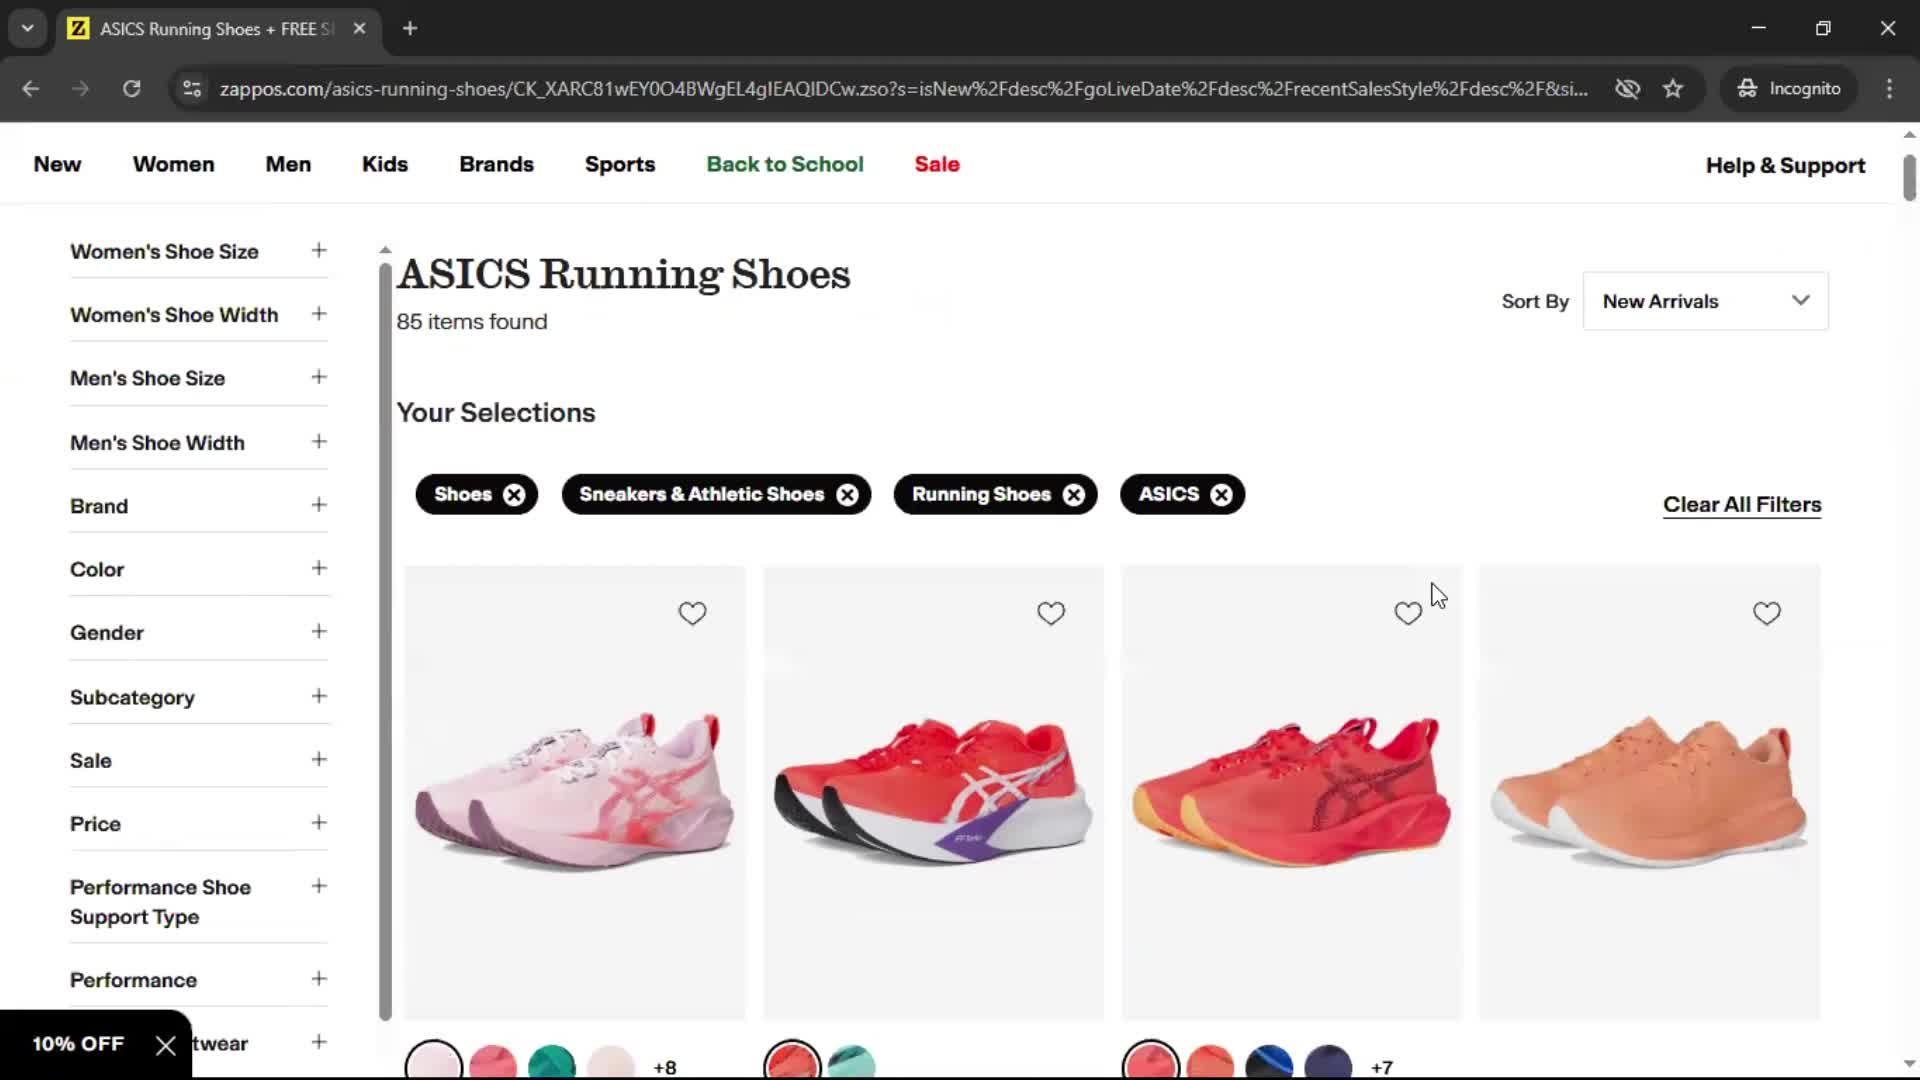Expand the Subcategory filter
This screenshot has width=1920, height=1080.
pyautogui.click(x=199, y=697)
